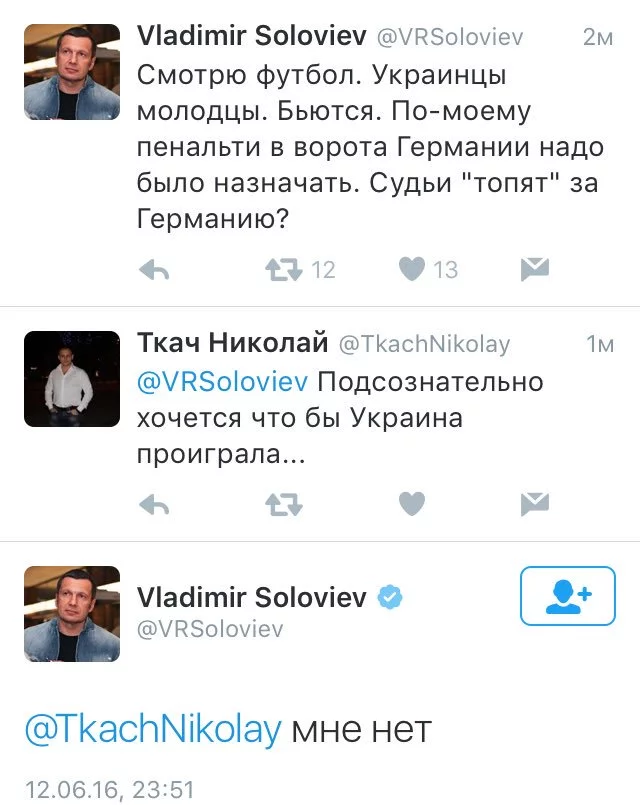640x805 pixels.
Task: Follow Vladimir Soloviev with the add-user button
Action: click(567, 596)
